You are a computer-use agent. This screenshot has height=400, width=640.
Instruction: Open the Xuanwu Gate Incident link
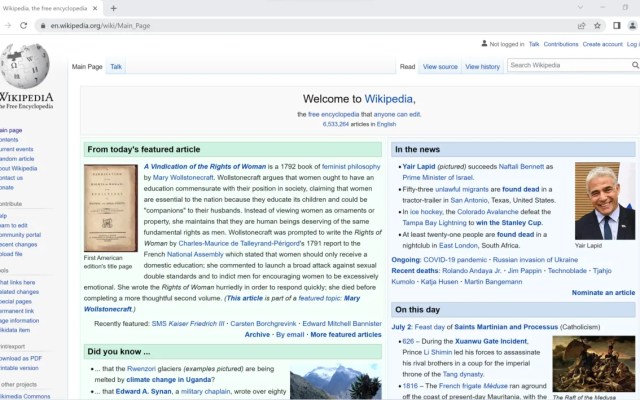tap(491, 341)
